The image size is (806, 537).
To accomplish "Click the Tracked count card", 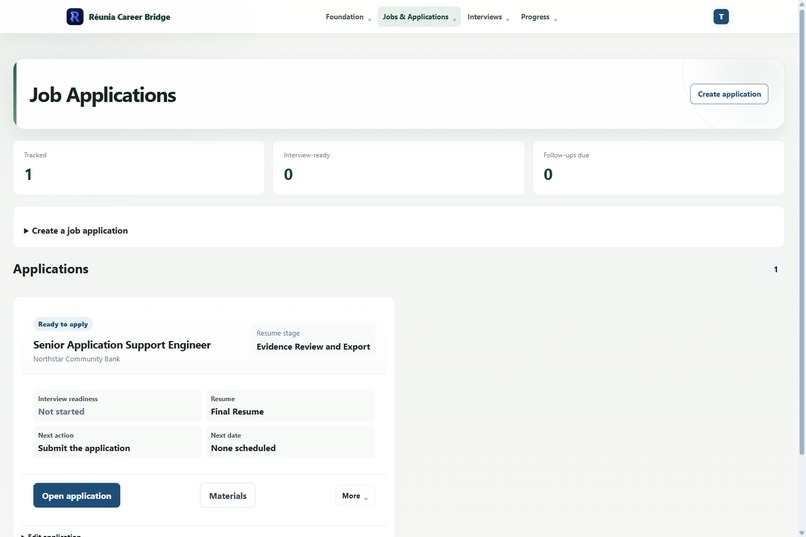I will coord(139,168).
